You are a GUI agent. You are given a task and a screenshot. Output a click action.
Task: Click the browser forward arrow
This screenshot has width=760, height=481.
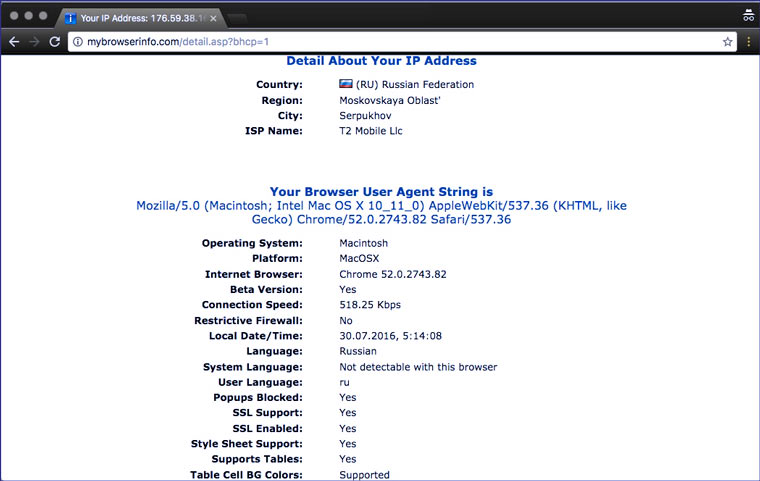point(34,42)
